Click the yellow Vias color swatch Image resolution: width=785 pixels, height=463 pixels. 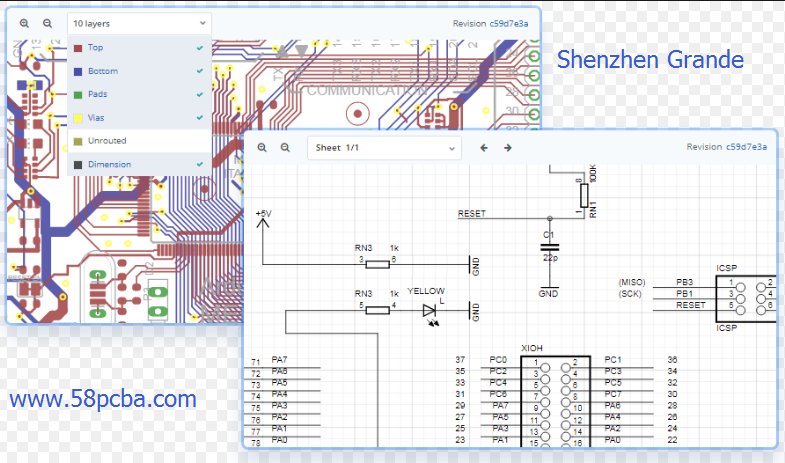point(78,118)
